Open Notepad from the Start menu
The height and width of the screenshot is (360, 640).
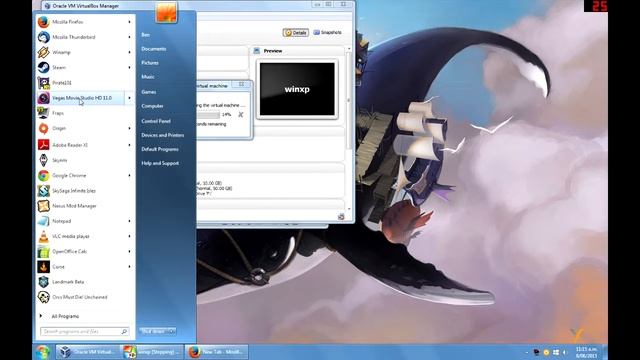pyautogui.click(x=84, y=221)
